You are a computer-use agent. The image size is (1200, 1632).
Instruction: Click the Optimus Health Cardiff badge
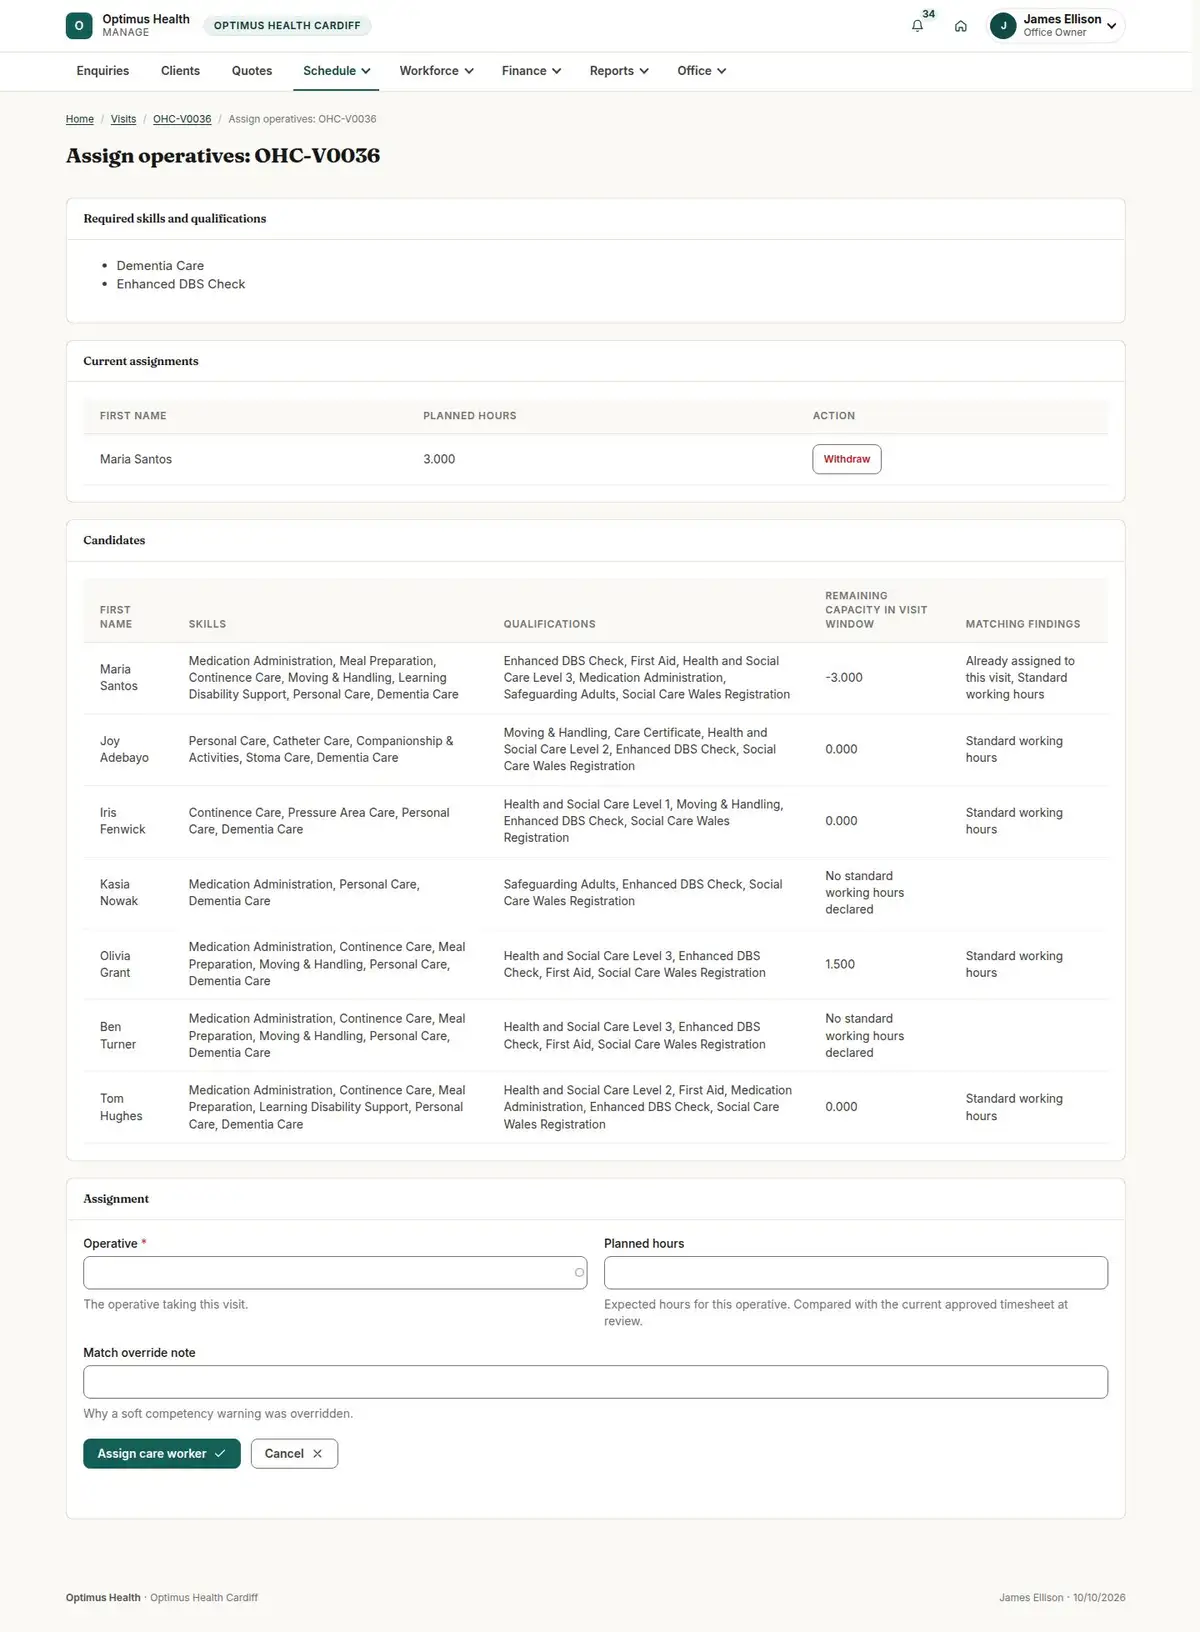tap(287, 26)
